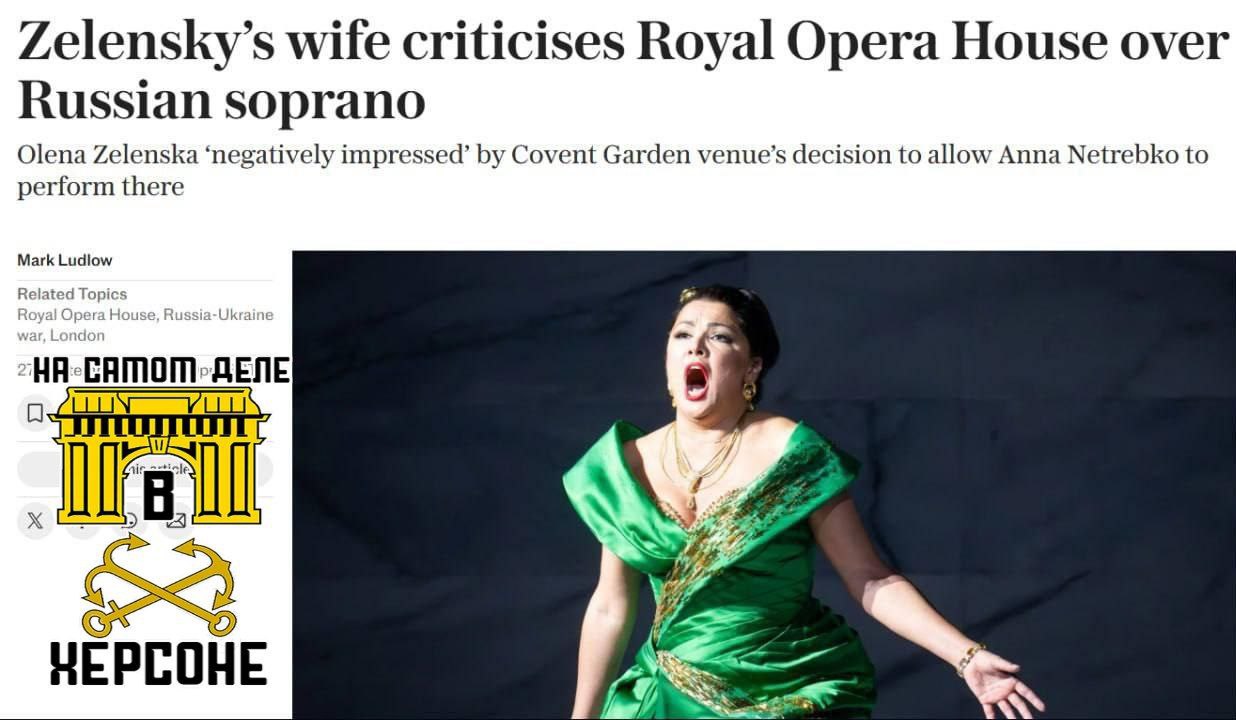Click the headline about Zelensky's wife
The height and width of the screenshot is (720, 1236).
point(622,71)
